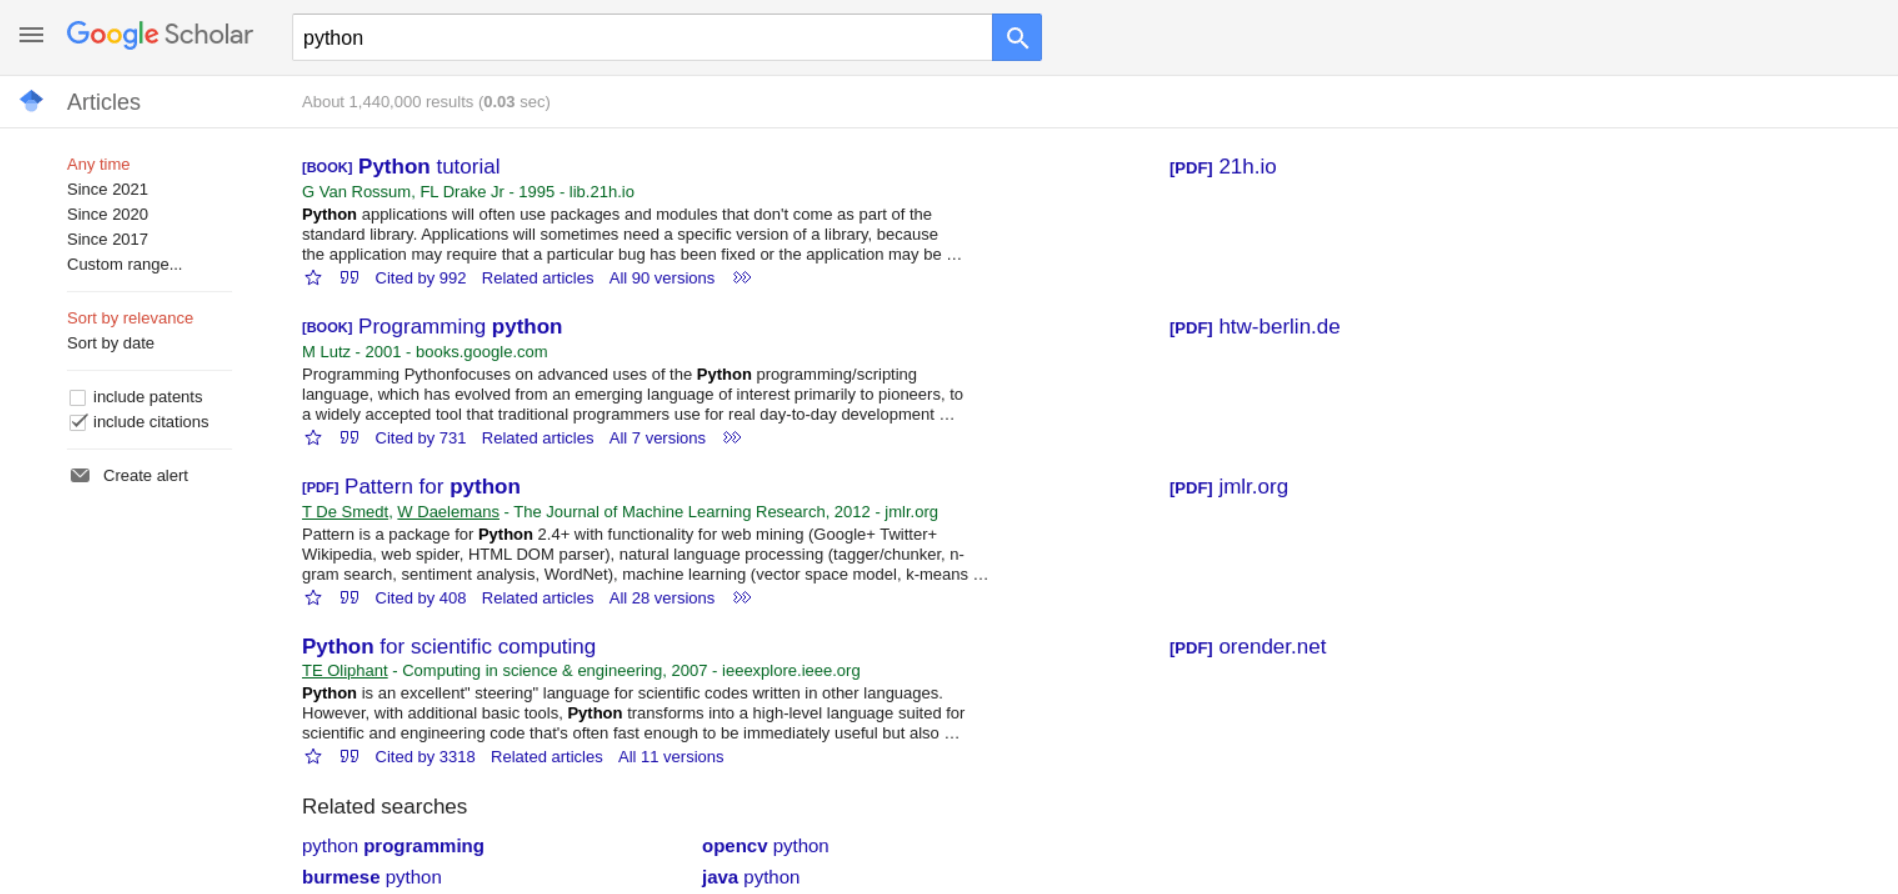Open the Python tutorial result title

(x=429, y=166)
